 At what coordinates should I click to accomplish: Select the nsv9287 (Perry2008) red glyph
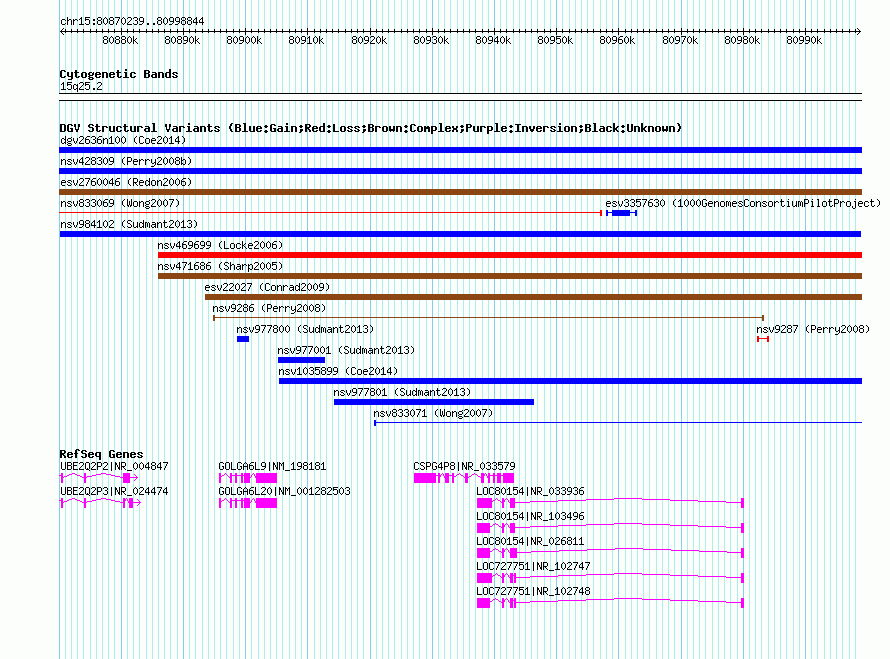coord(763,339)
